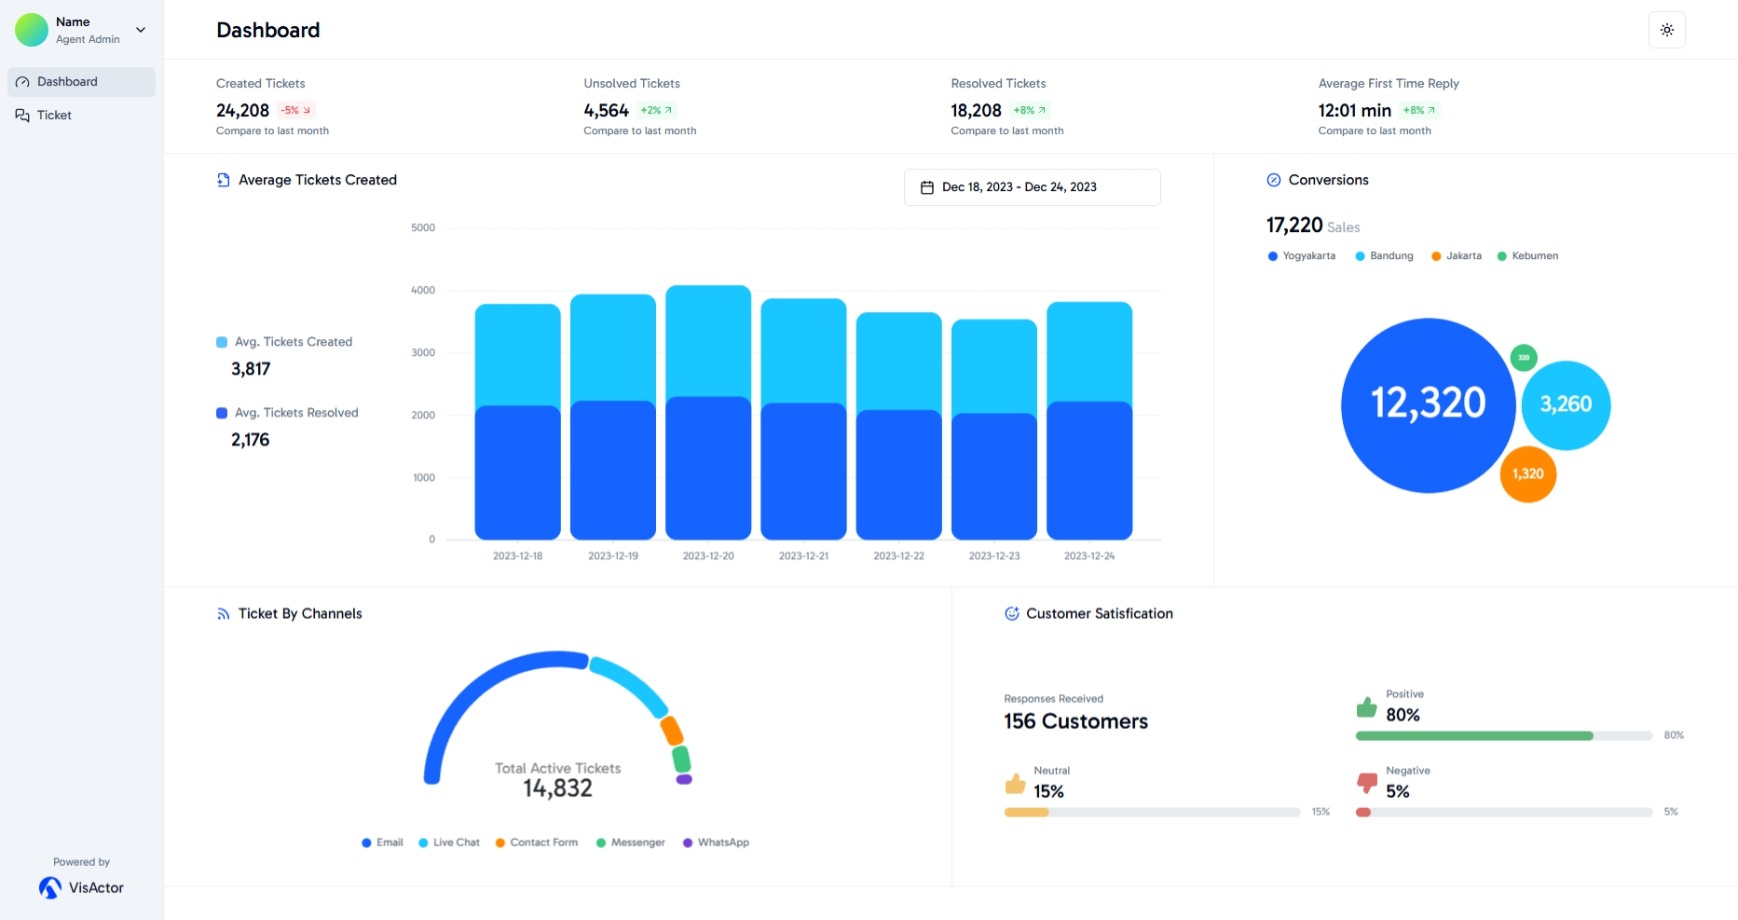Click the VisActor logo link

[x=81, y=888]
